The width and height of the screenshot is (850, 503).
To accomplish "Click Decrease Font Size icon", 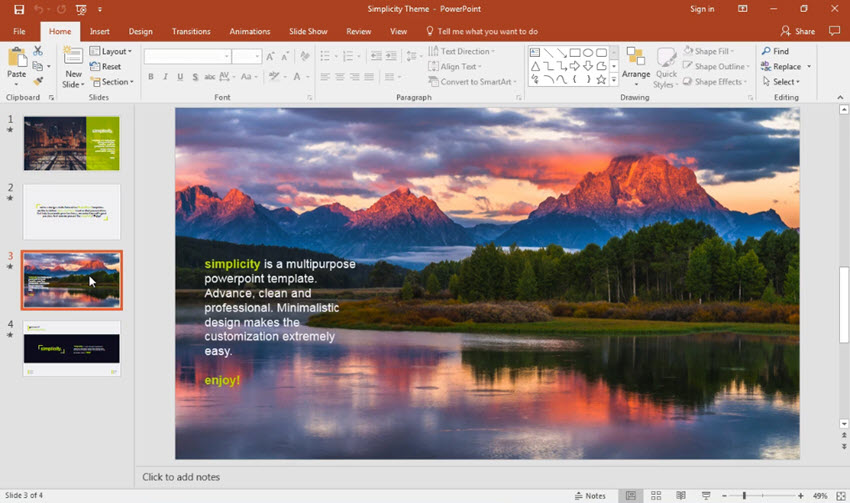I will coord(285,56).
